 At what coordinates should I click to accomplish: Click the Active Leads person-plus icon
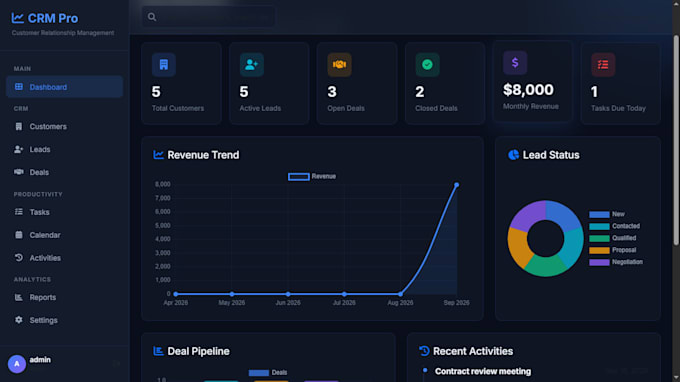pyautogui.click(x=252, y=65)
